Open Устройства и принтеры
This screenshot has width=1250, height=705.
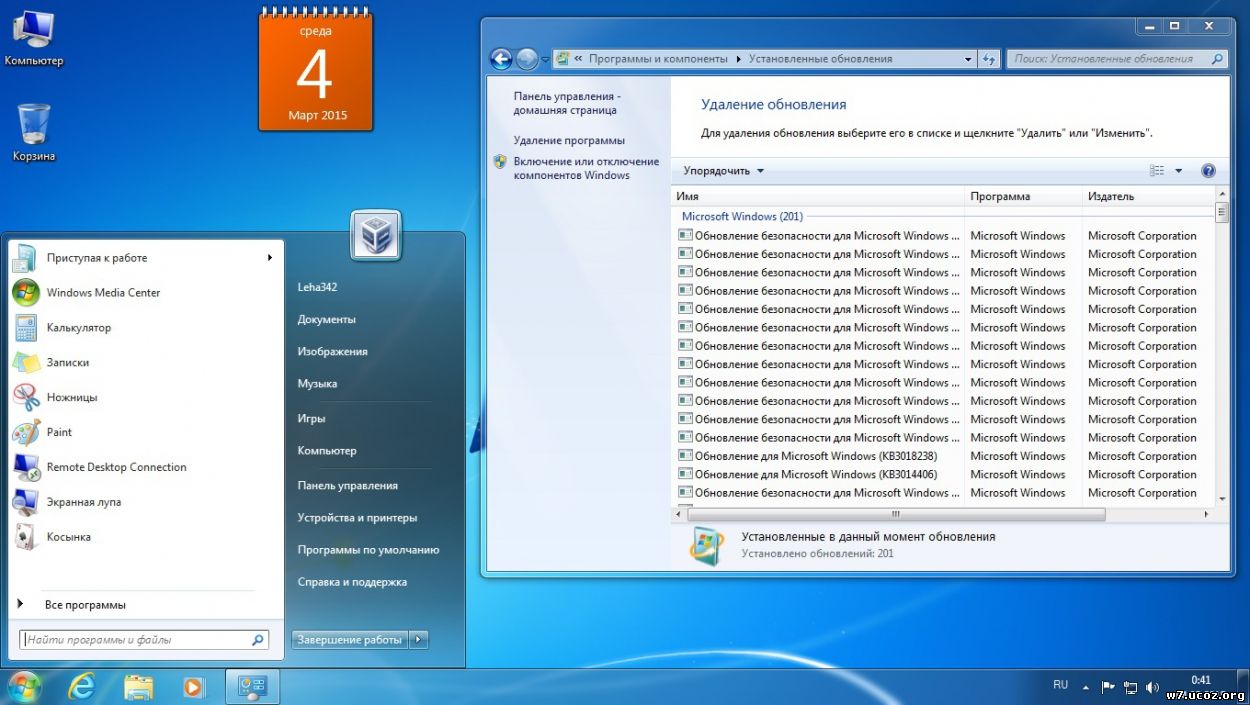point(357,517)
